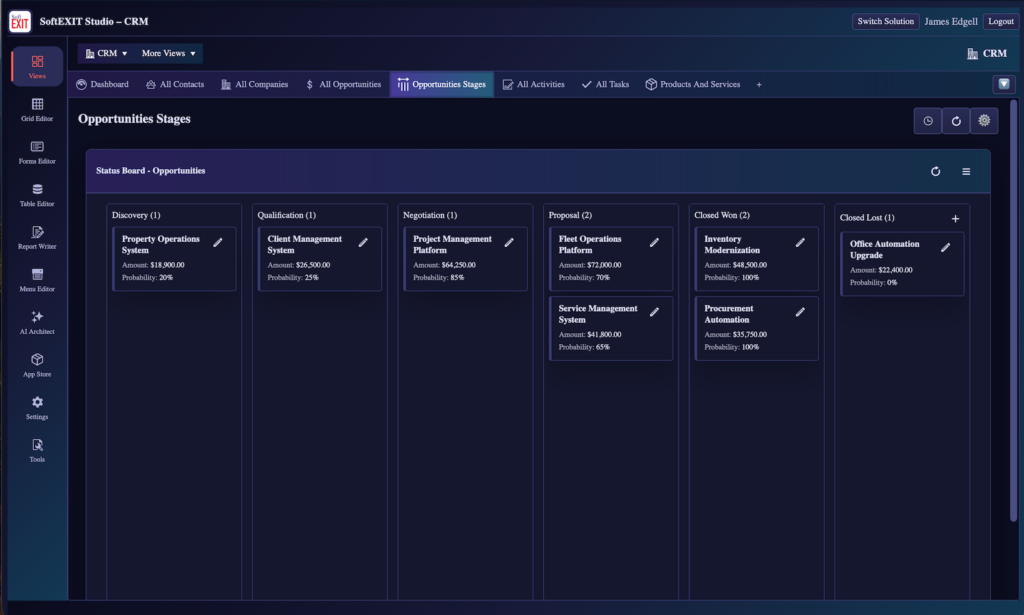The image size is (1024, 615).
Task: Open the Grid Editor in sidebar
Action: click(x=37, y=109)
